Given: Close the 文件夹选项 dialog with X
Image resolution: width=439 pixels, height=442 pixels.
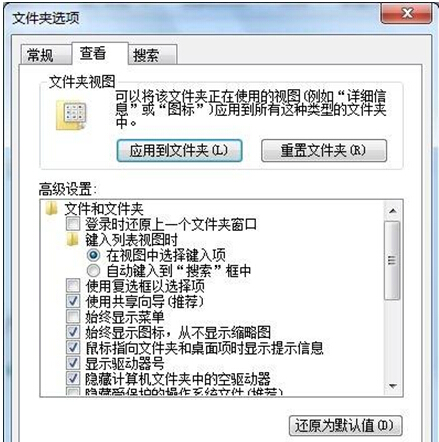Looking at the screenshot, I should (x=406, y=14).
